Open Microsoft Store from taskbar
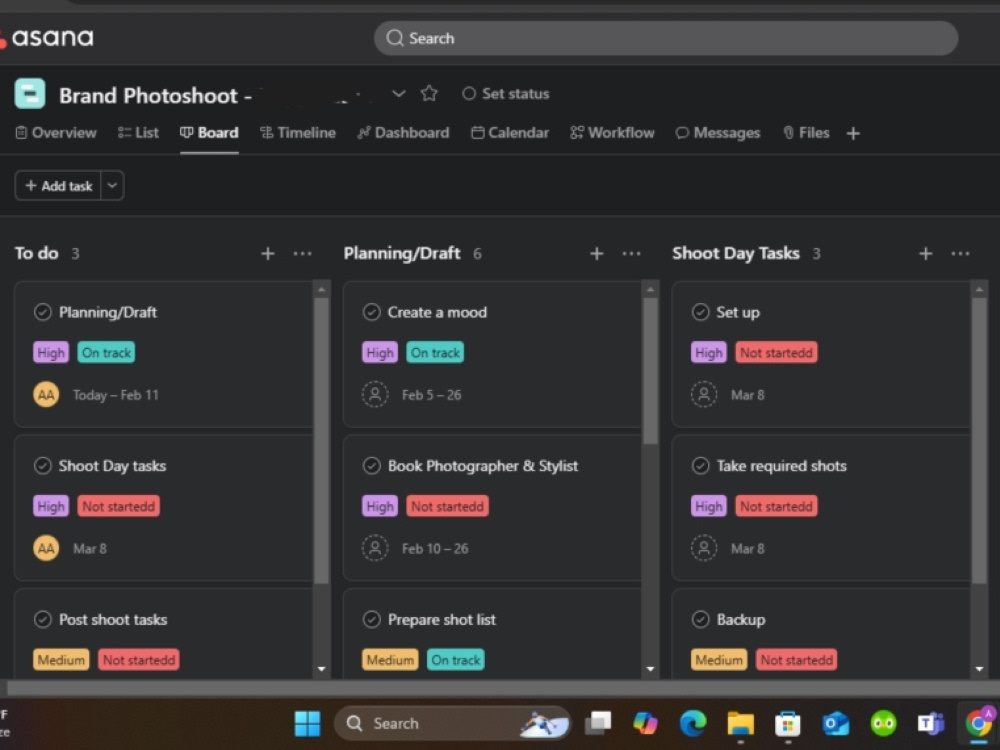Viewport: 1000px width, 750px height. click(x=788, y=723)
